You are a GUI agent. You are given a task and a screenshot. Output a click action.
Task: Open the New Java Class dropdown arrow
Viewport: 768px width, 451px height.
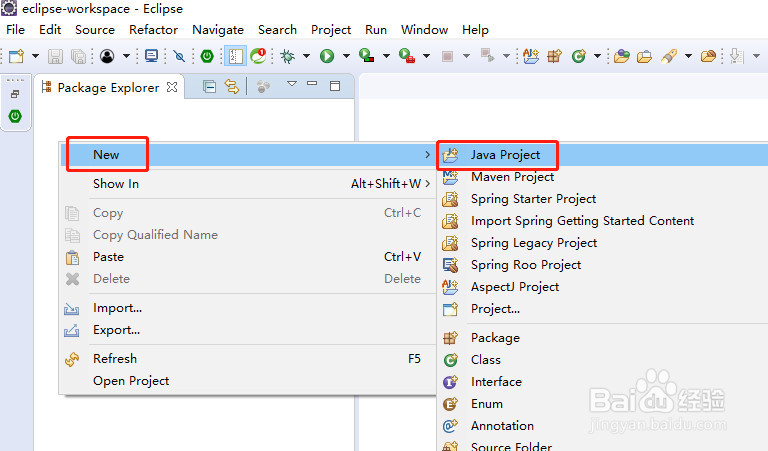(597, 56)
